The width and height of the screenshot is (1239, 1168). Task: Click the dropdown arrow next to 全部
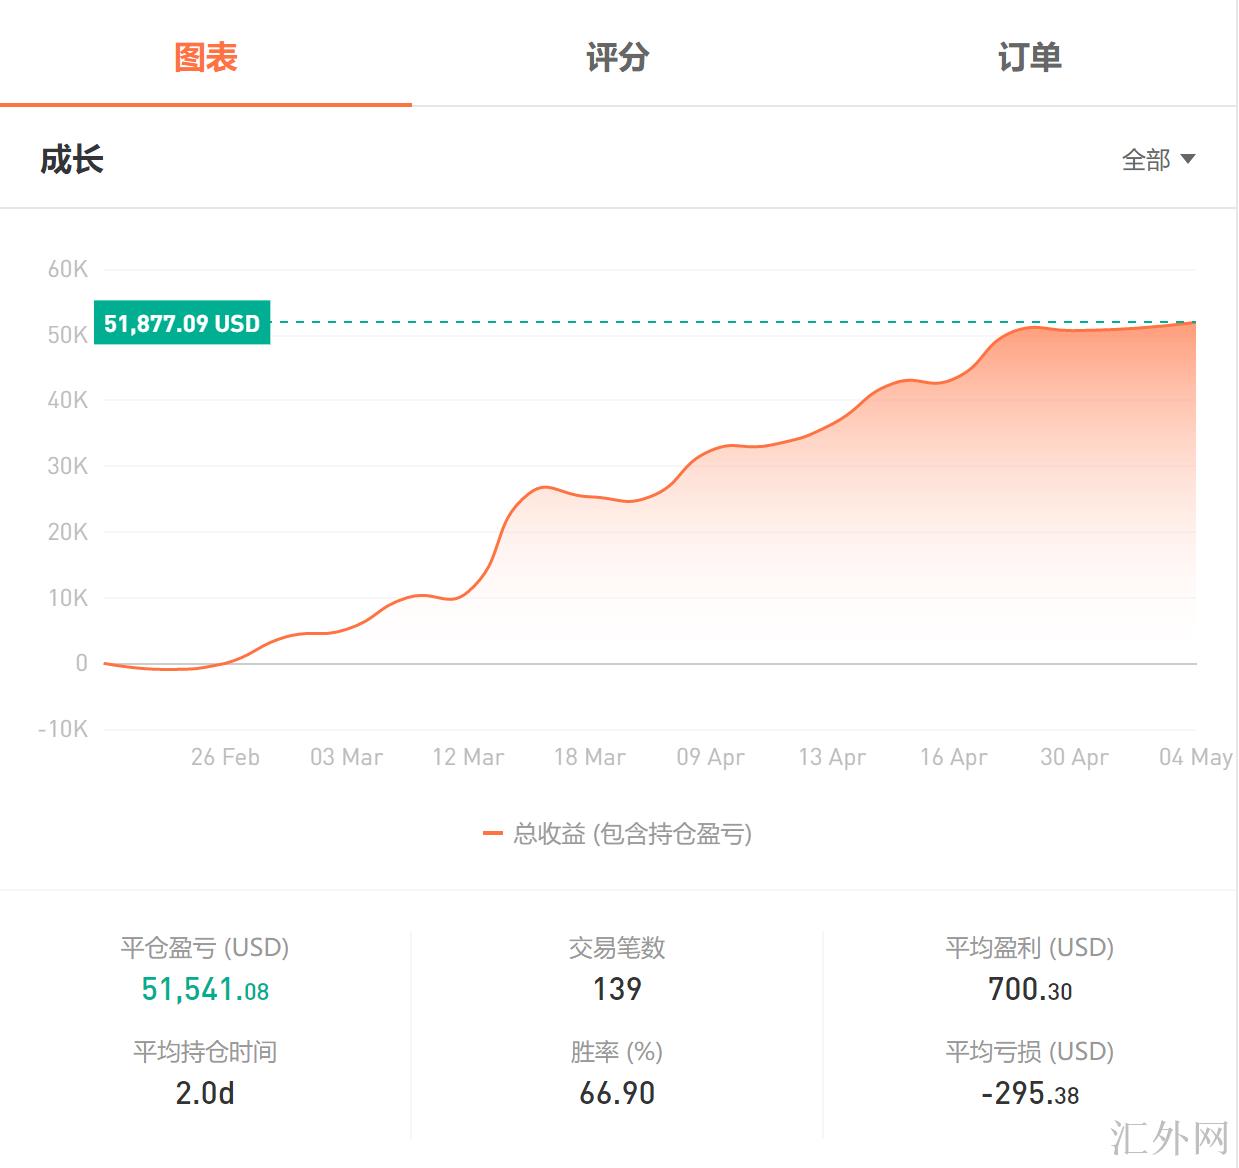pyautogui.click(x=1188, y=159)
